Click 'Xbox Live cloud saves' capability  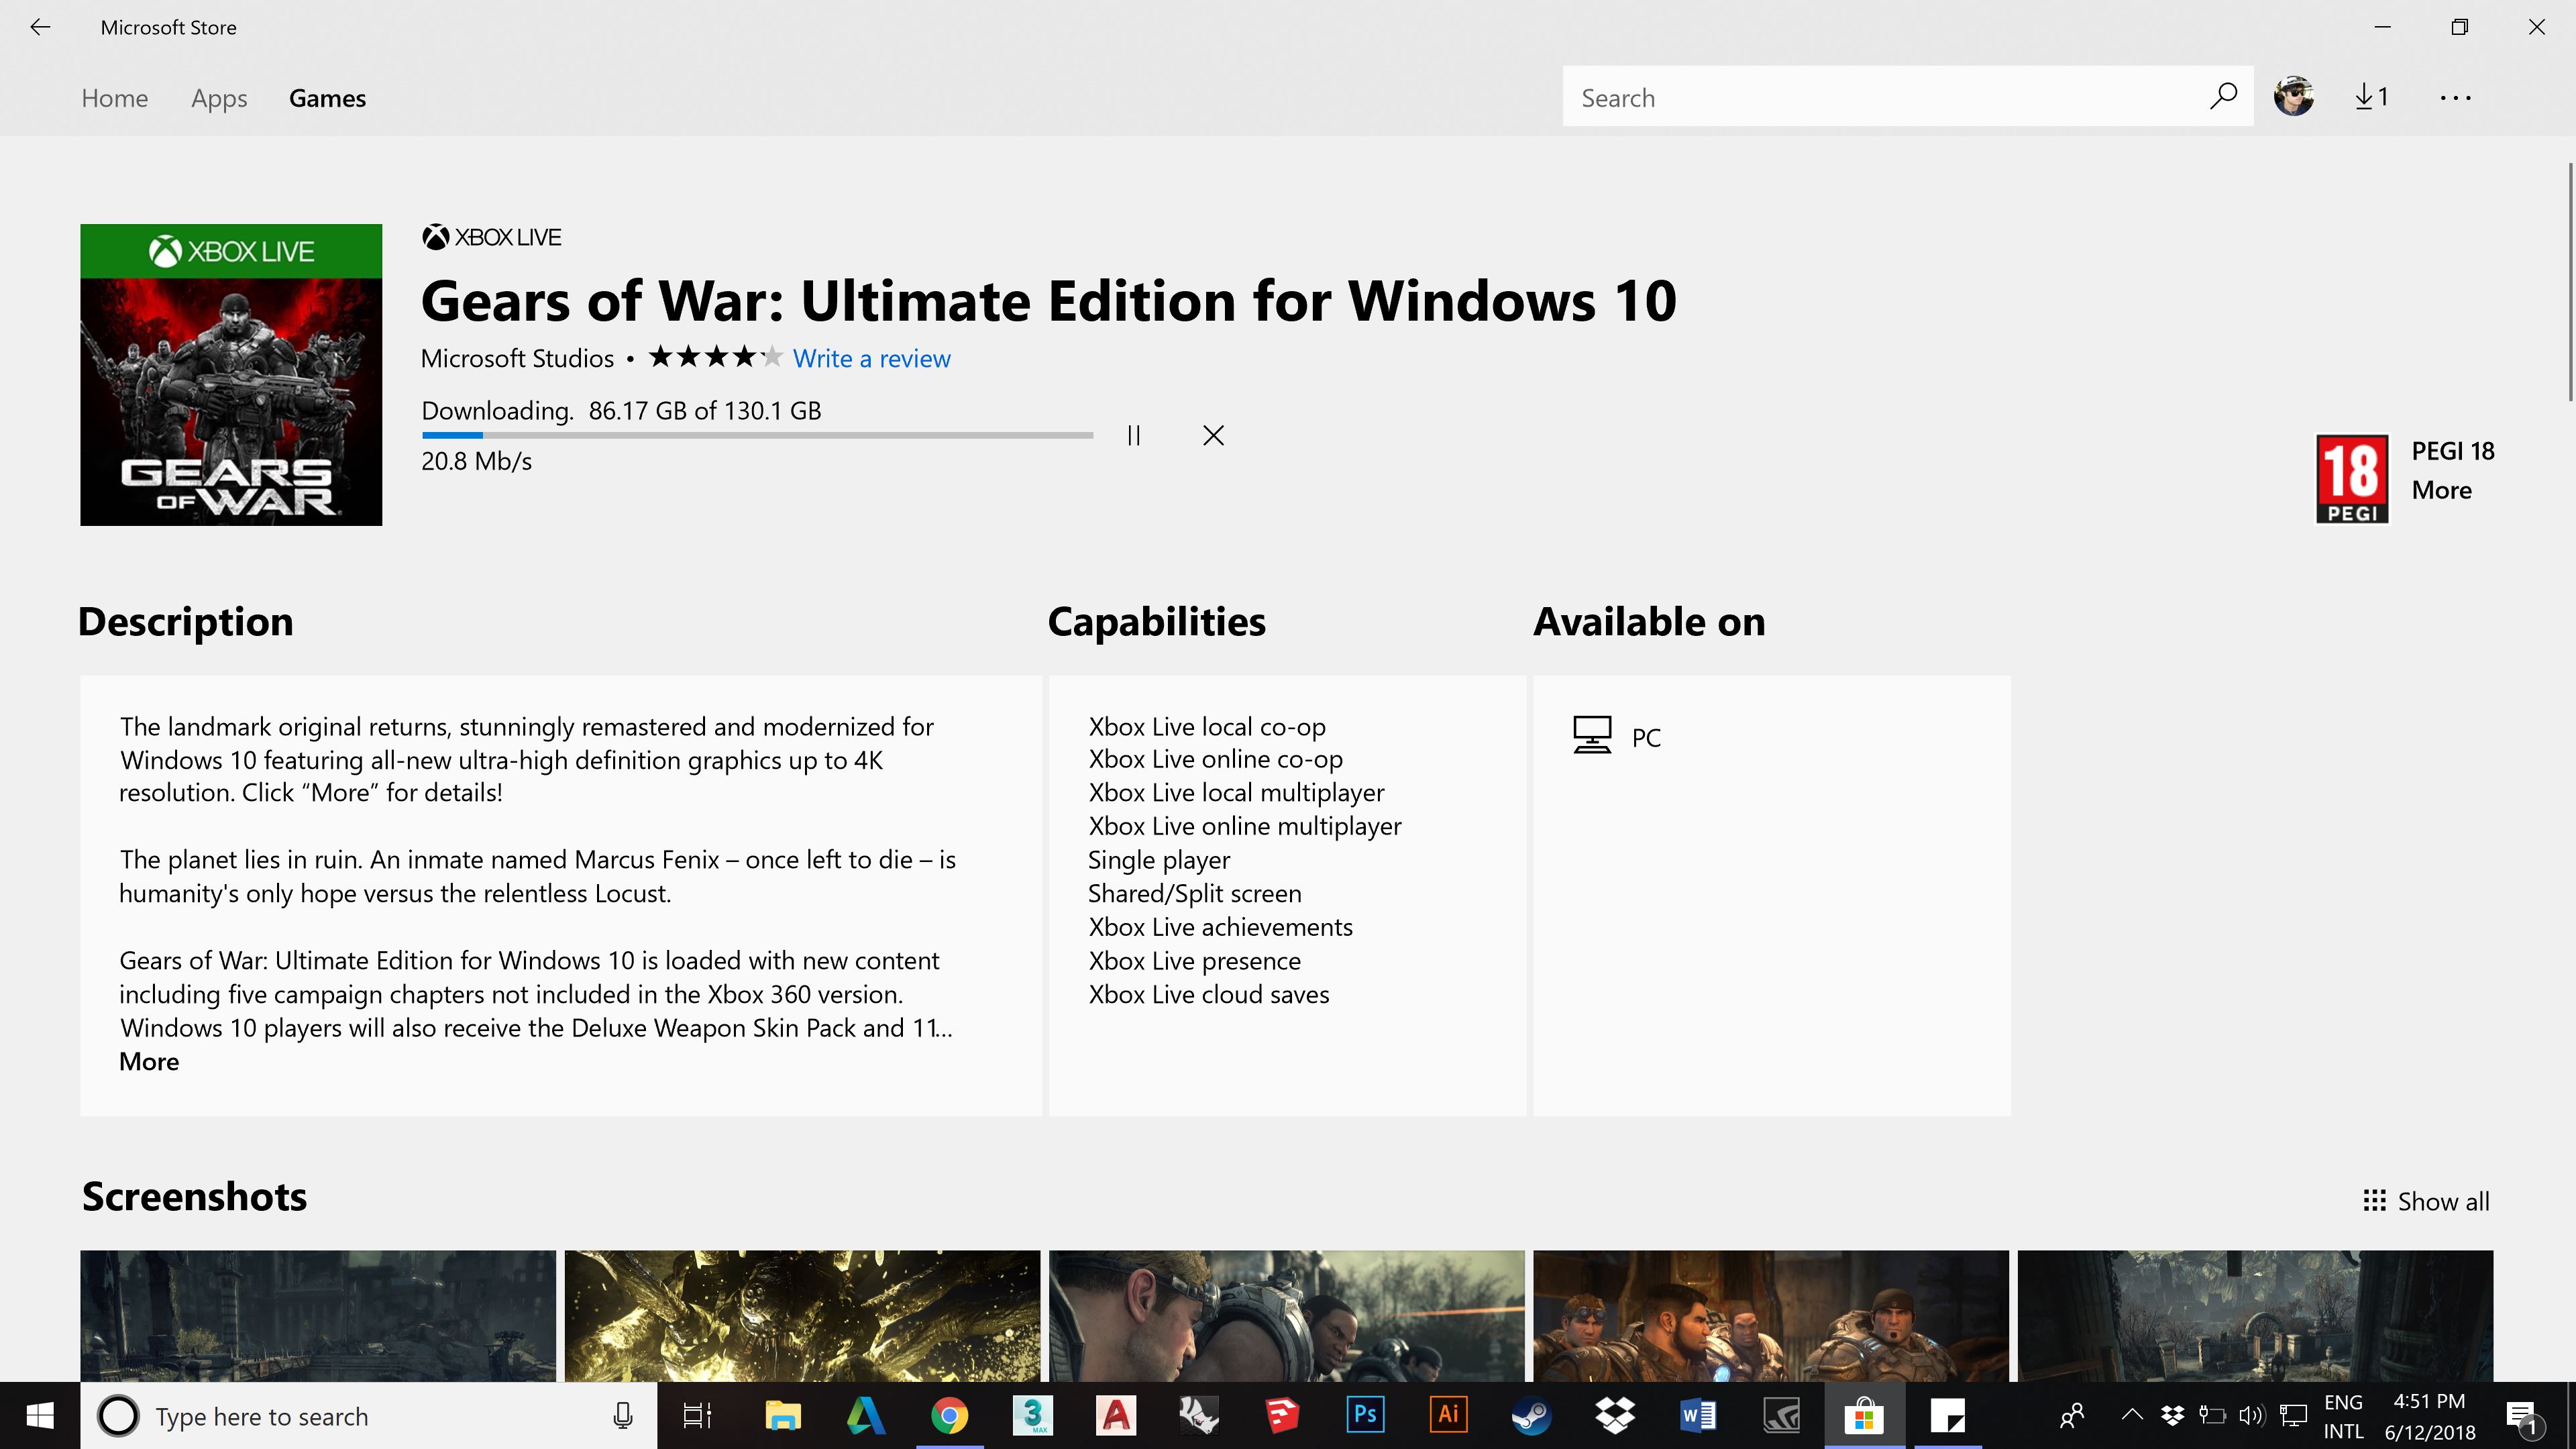pos(1209,994)
